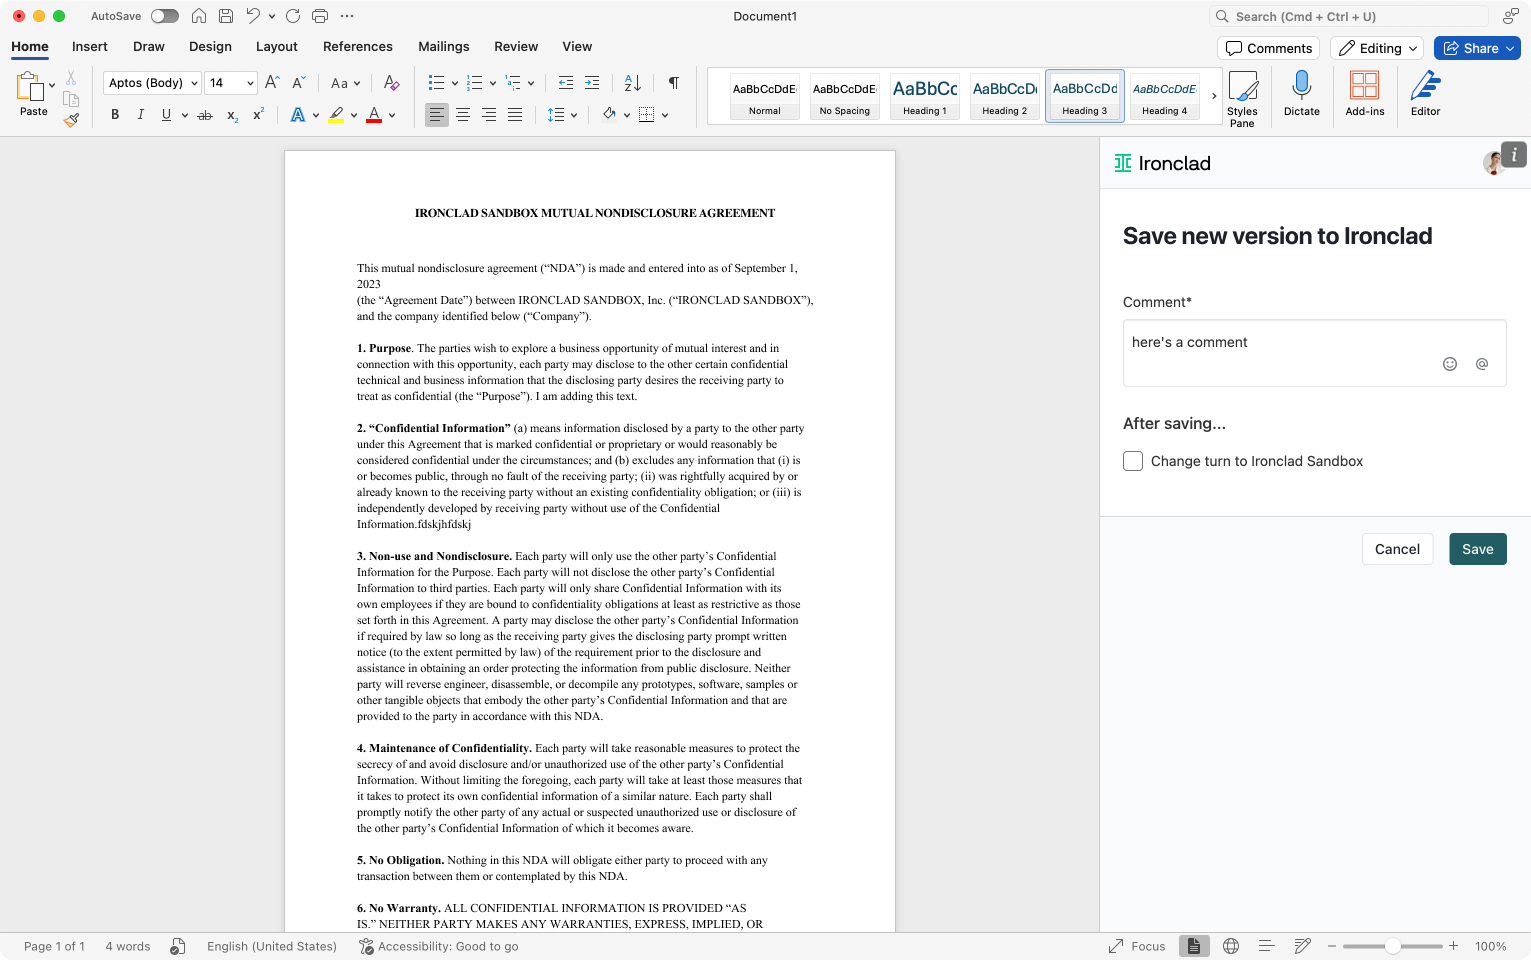1531x960 pixels.
Task: Mention someone with the @ icon
Action: click(x=1482, y=364)
